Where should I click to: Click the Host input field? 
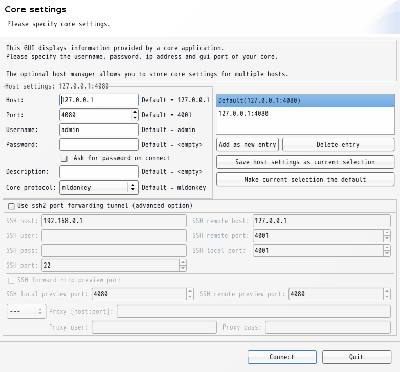pos(99,100)
